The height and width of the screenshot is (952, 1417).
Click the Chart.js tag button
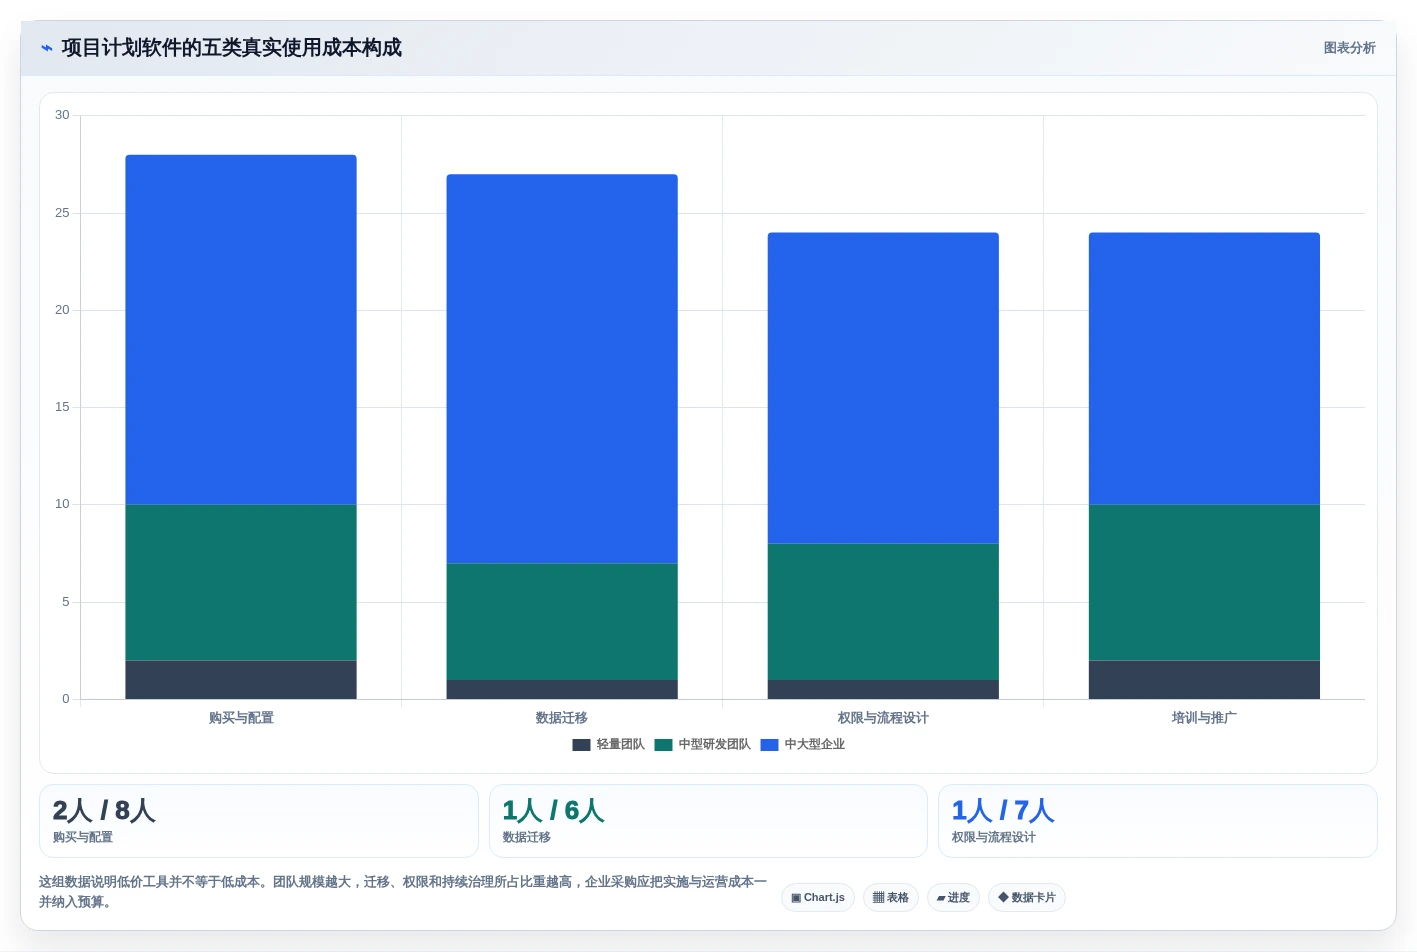[x=818, y=897]
